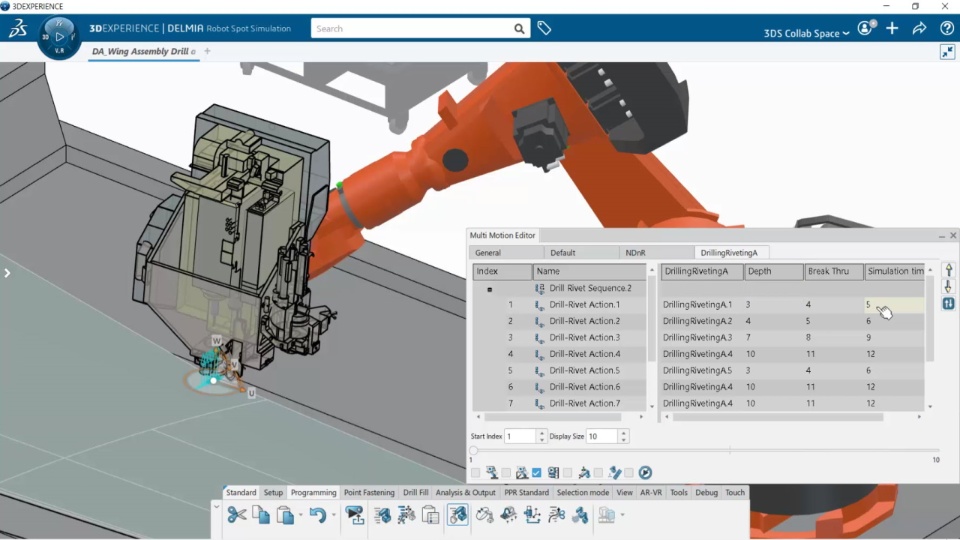960x540 pixels.
Task: Uncheck the checked box in editor footer
Action: [x=536, y=473]
